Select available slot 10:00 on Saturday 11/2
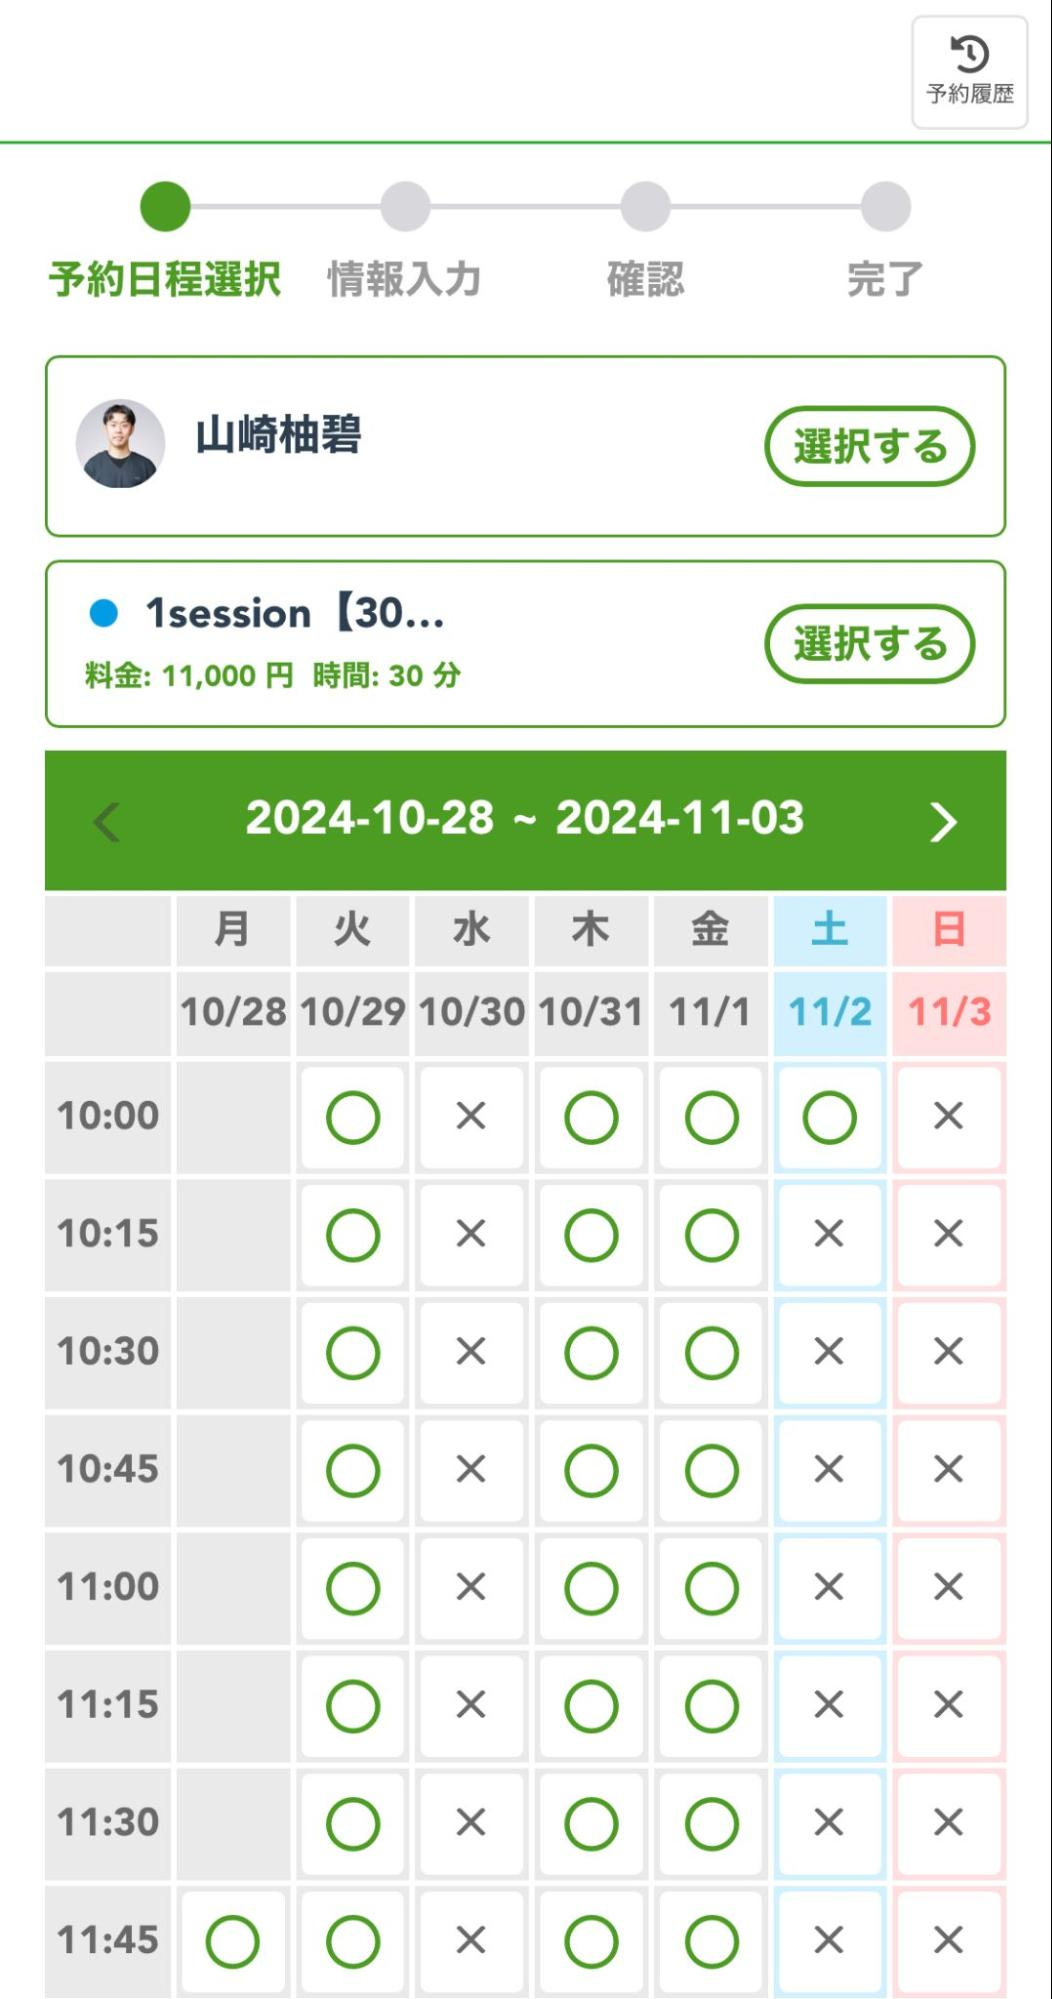1052x1999 pixels. pyautogui.click(x=829, y=1117)
